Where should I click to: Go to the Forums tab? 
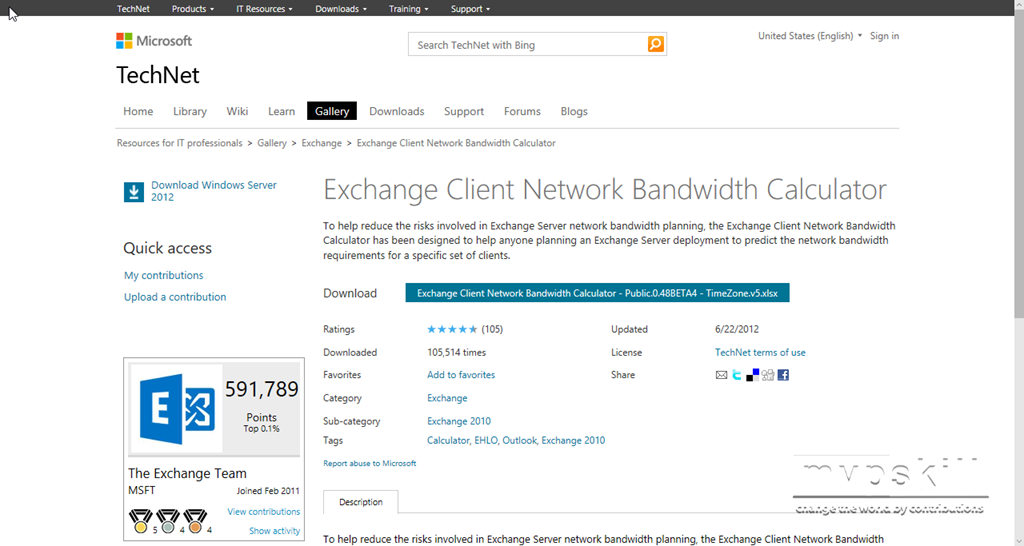click(x=522, y=111)
